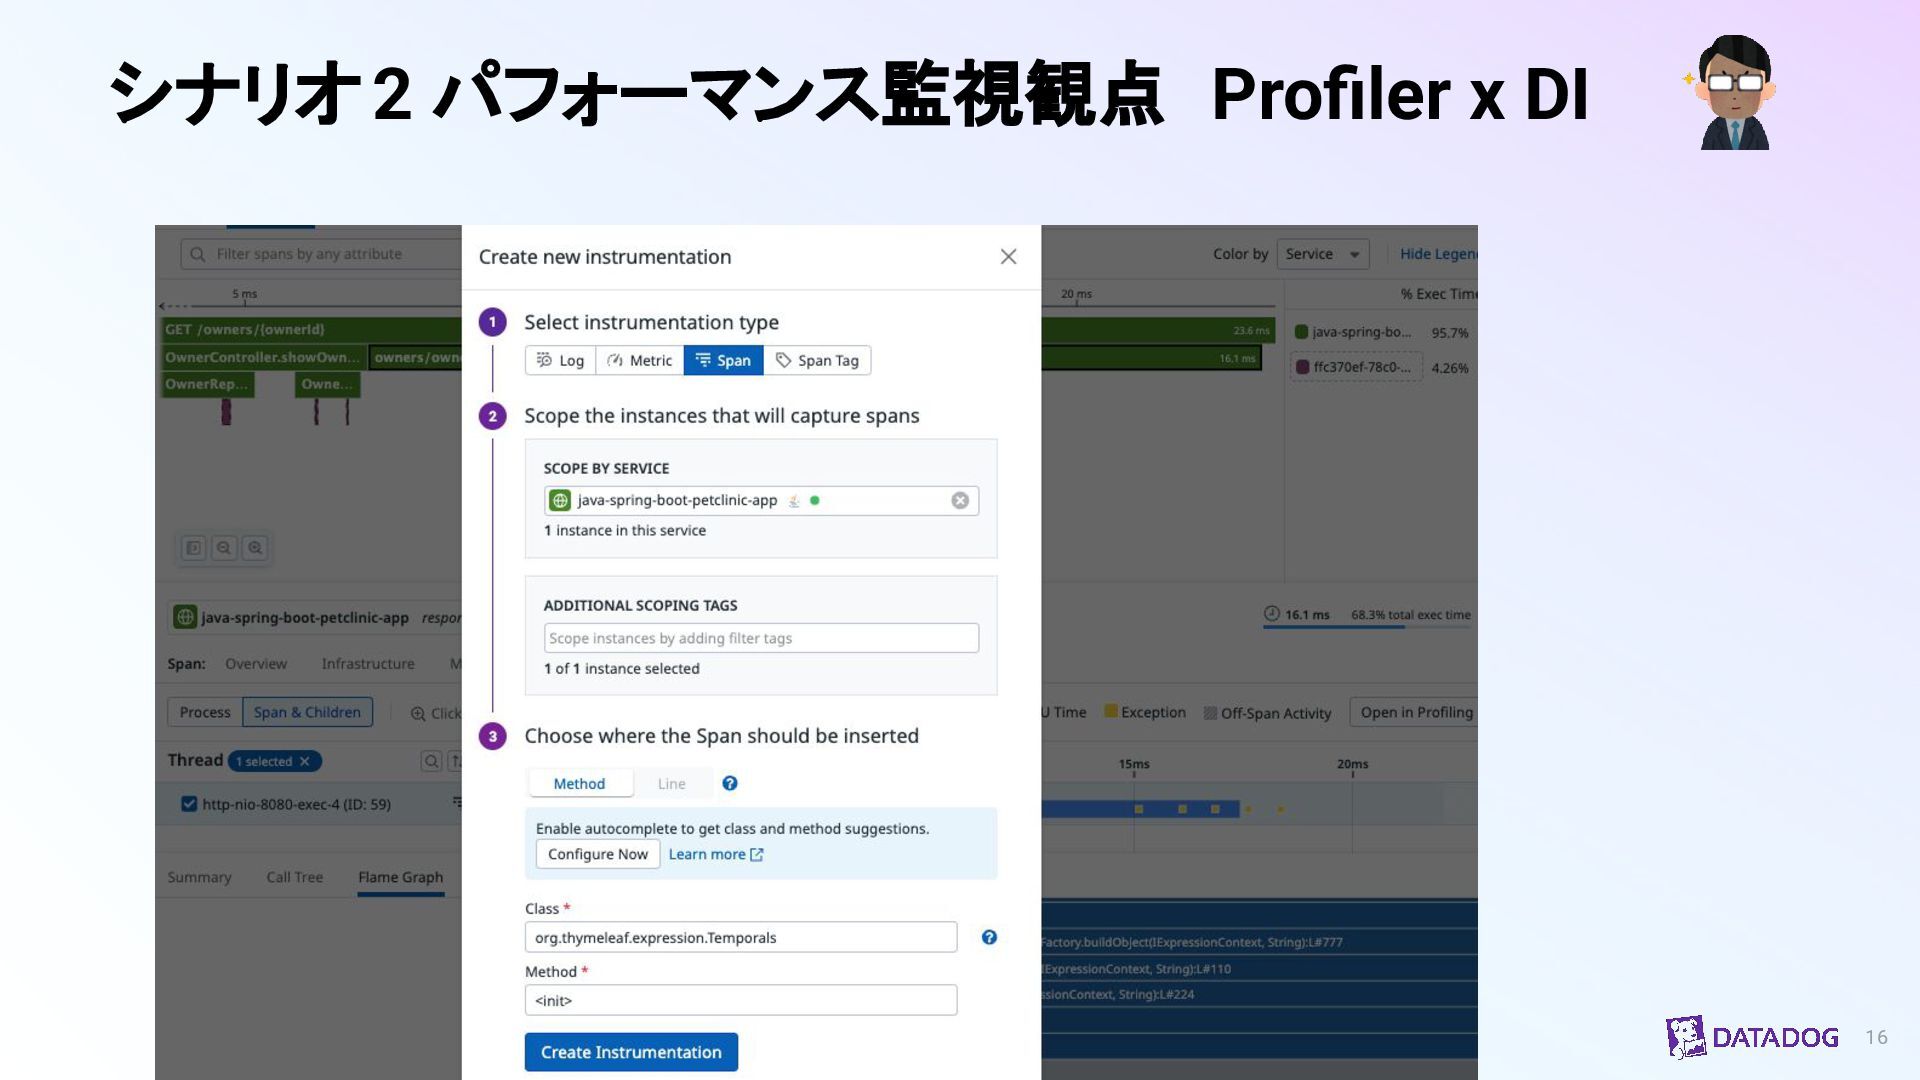Open the Learn more link
The height and width of the screenshot is (1080, 1920).
point(715,854)
